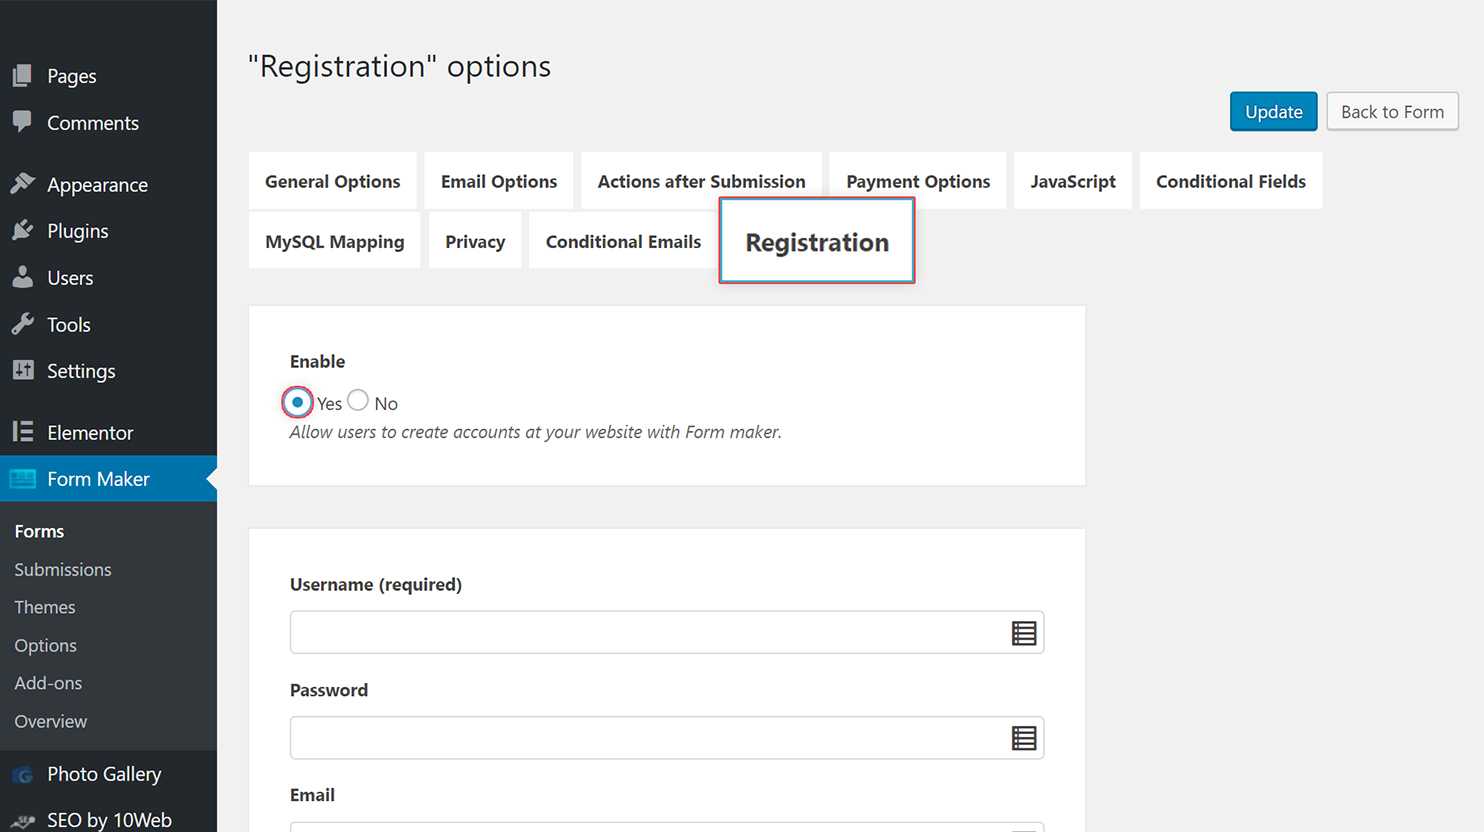
Task: Click the SEO by 10Web icon
Action: point(22,821)
